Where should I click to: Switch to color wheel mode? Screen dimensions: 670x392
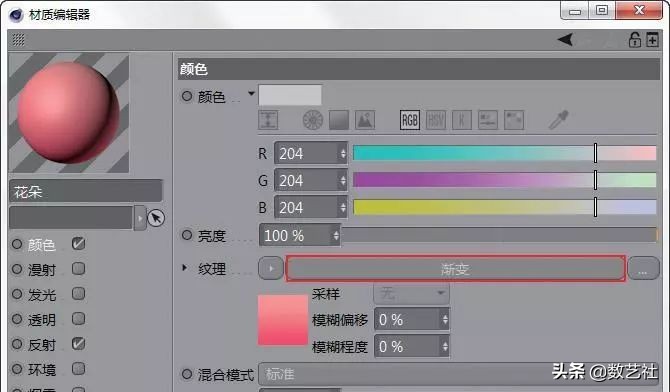(313, 120)
